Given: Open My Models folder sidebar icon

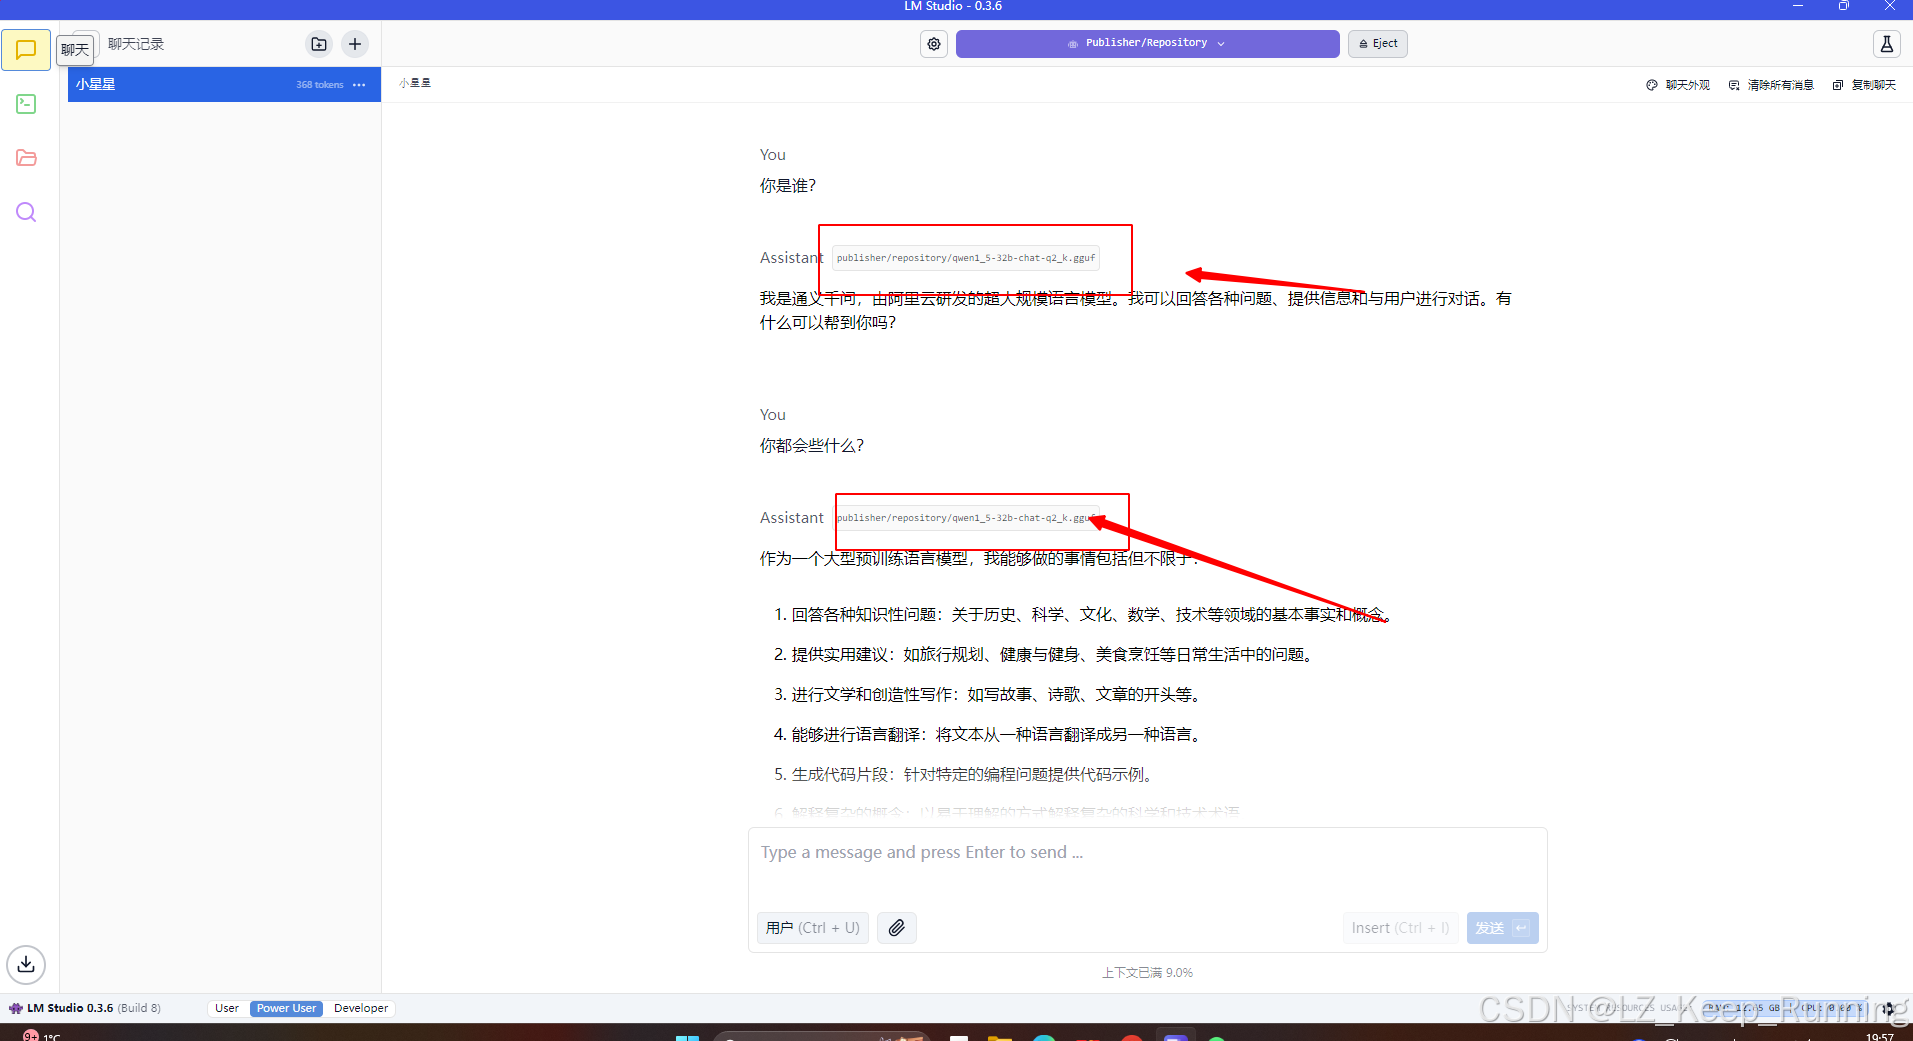Looking at the screenshot, I should (26, 158).
